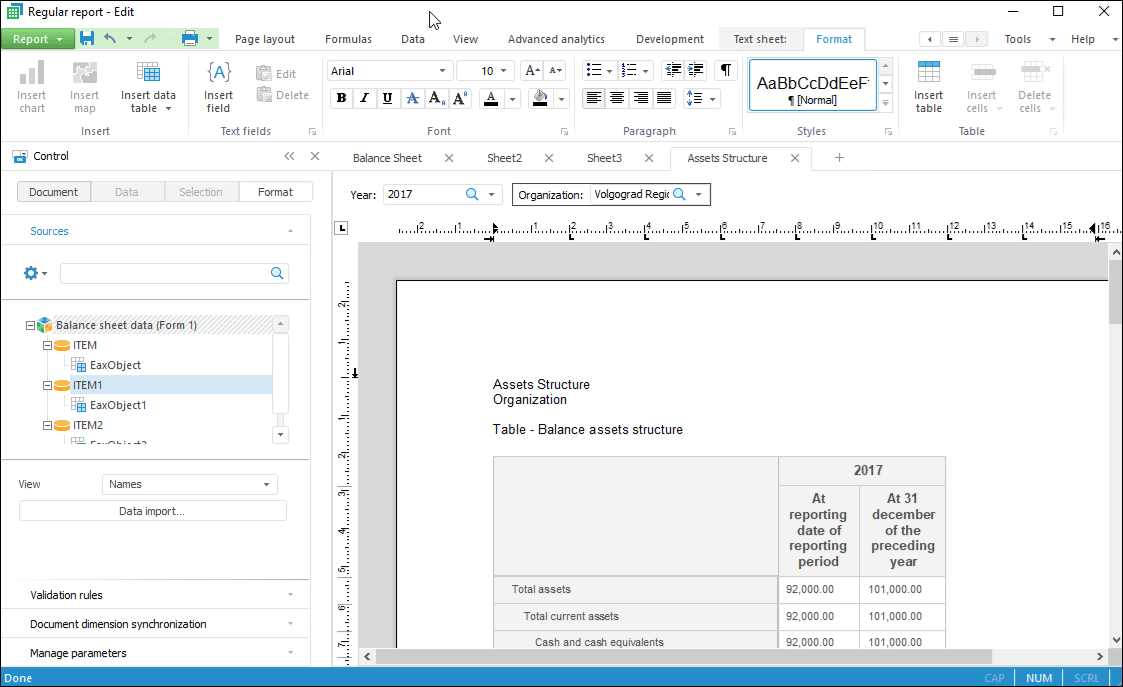Viewport: 1123px width, 687px height.
Task: Open the View Names dropdown
Action: [x=190, y=484]
